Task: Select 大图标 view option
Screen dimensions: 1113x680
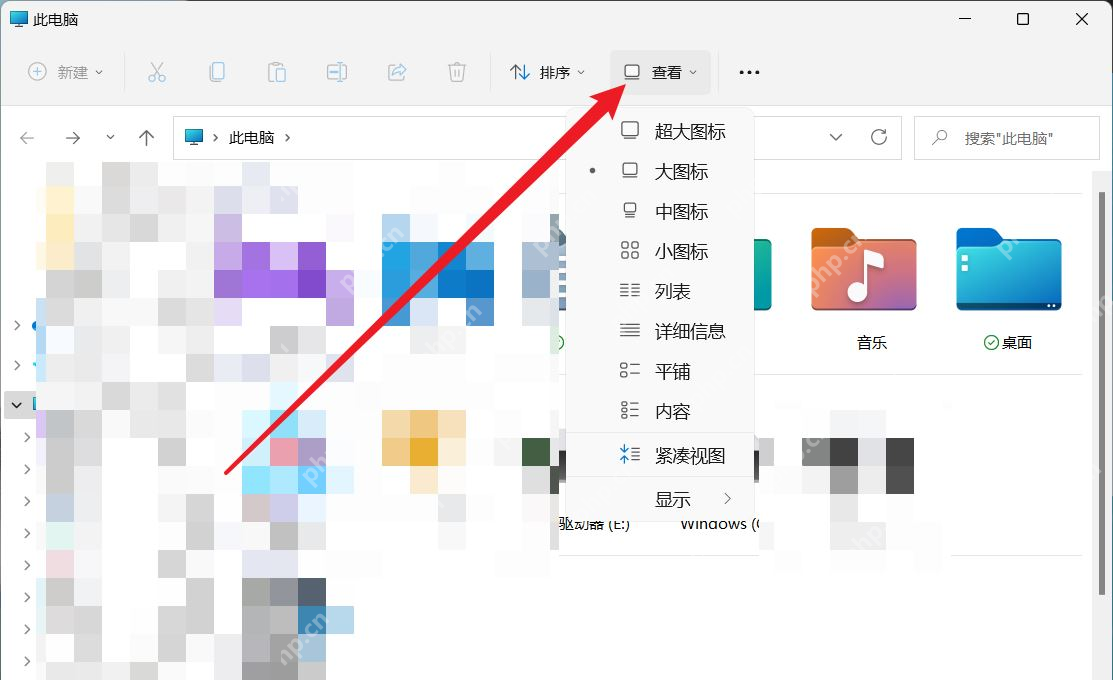Action: coord(659,171)
